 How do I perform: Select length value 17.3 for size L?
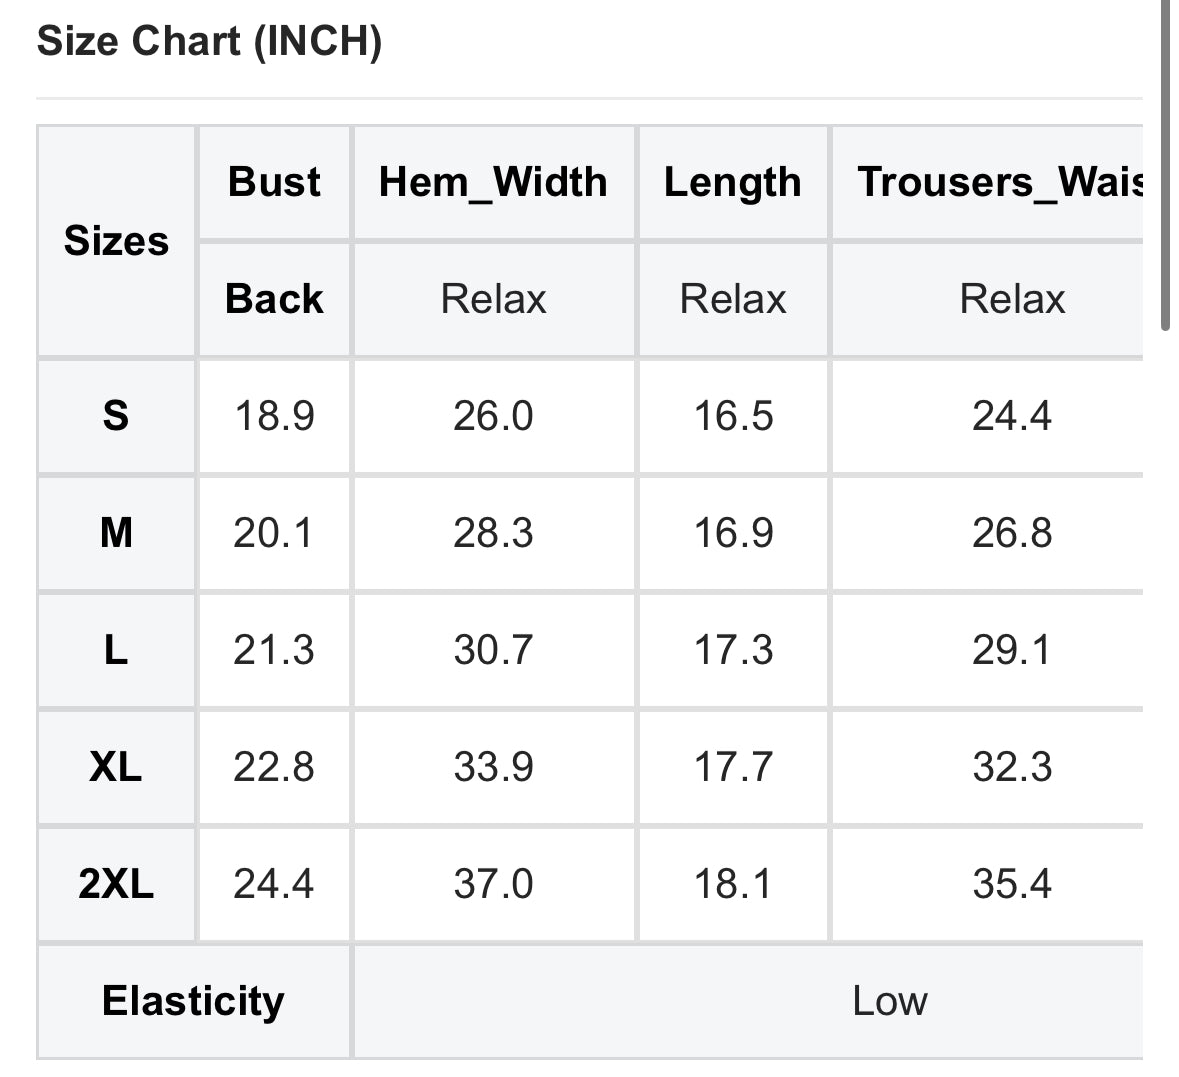[x=733, y=650]
